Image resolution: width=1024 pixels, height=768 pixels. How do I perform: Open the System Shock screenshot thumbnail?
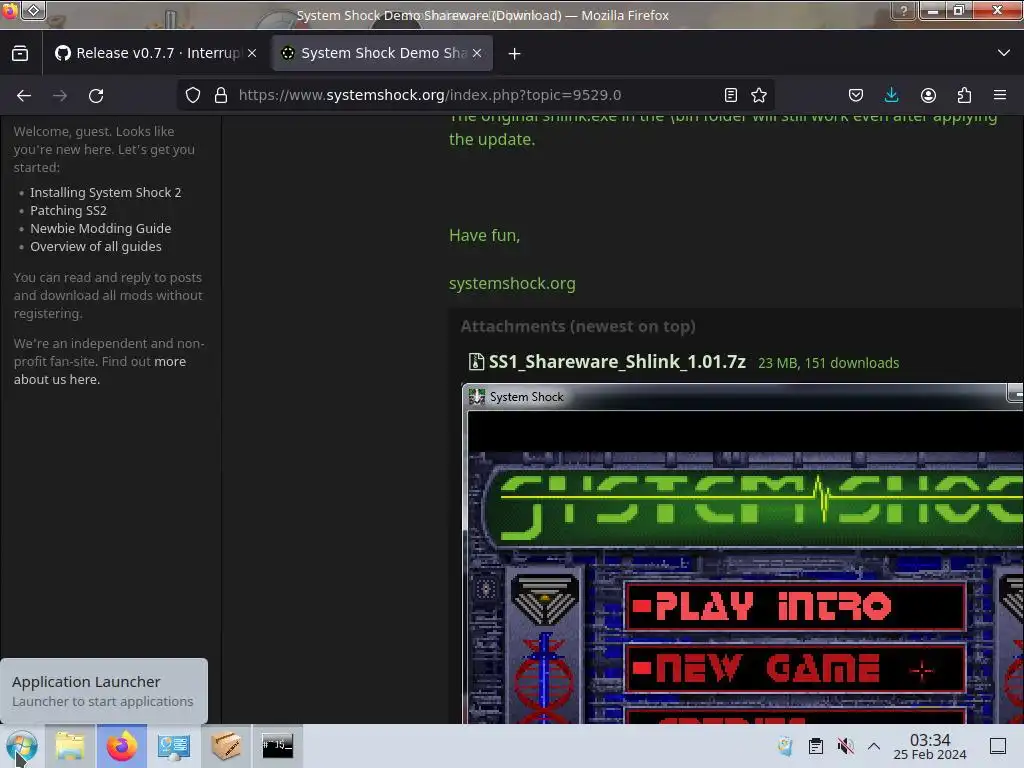[743, 554]
